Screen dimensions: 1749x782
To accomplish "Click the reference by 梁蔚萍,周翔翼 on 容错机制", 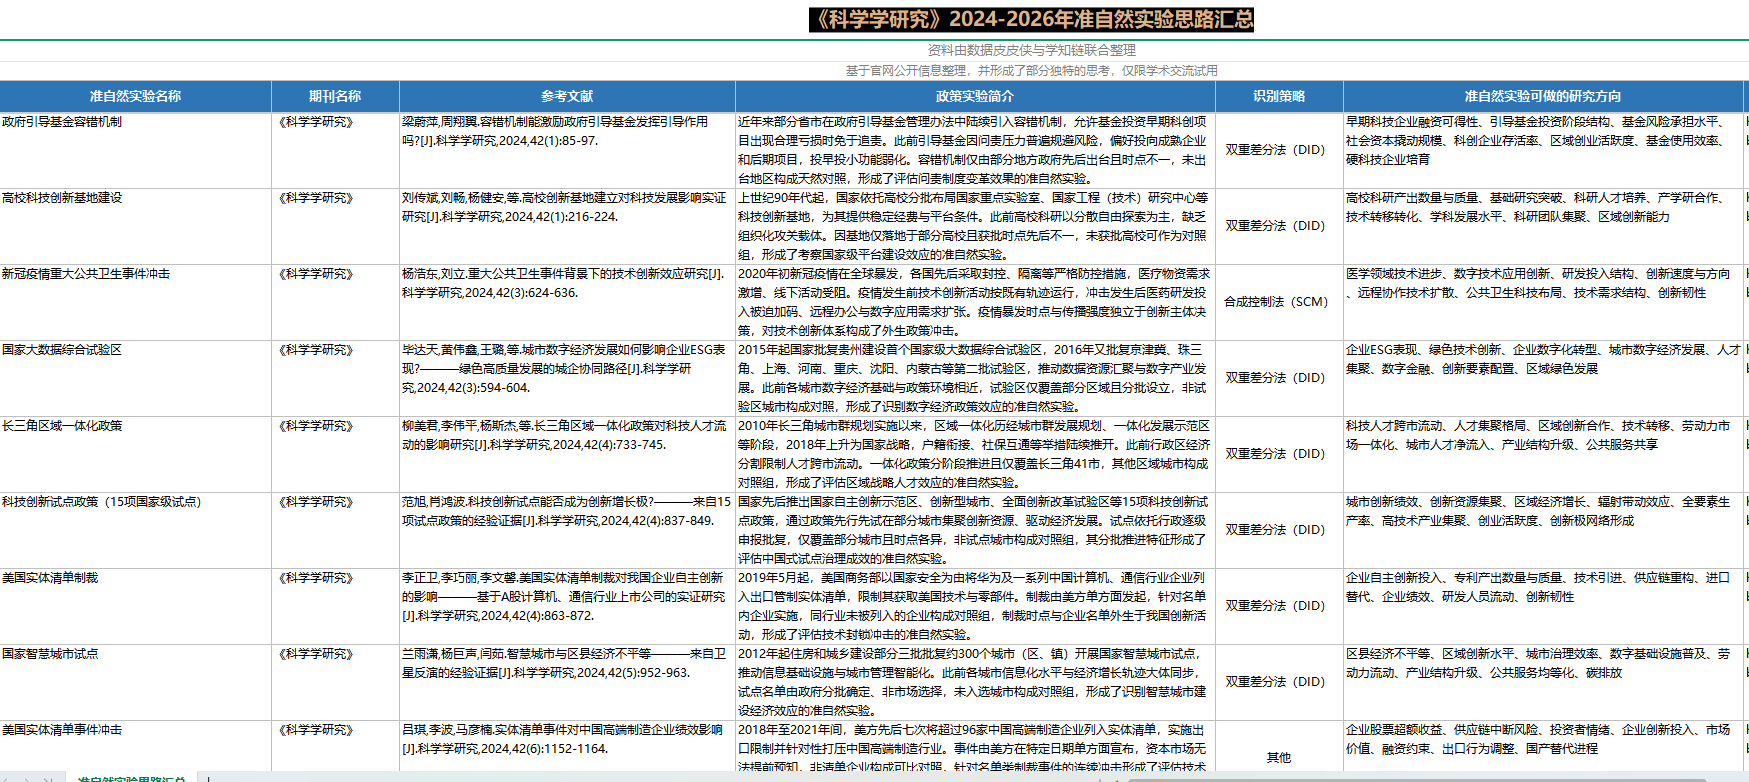I will (x=567, y=150).
